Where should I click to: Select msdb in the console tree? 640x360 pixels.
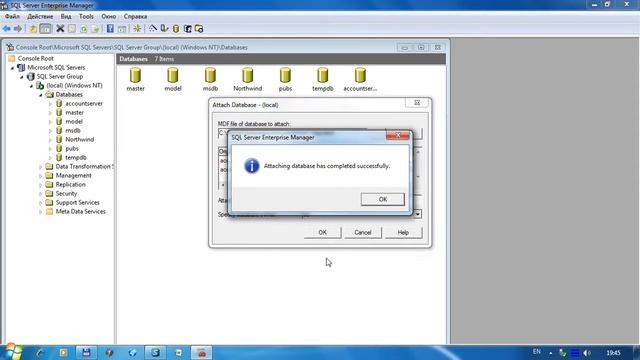[73, 131]
